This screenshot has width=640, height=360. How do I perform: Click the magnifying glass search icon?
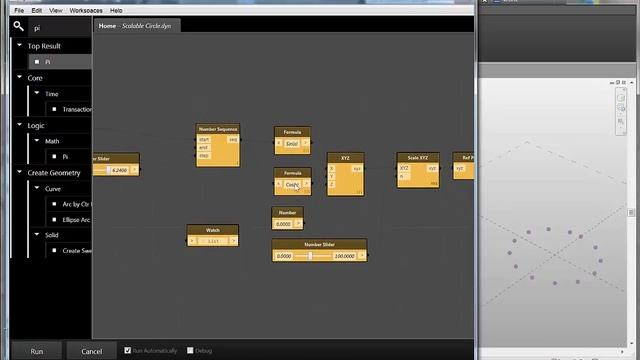[x=18, y=27]
